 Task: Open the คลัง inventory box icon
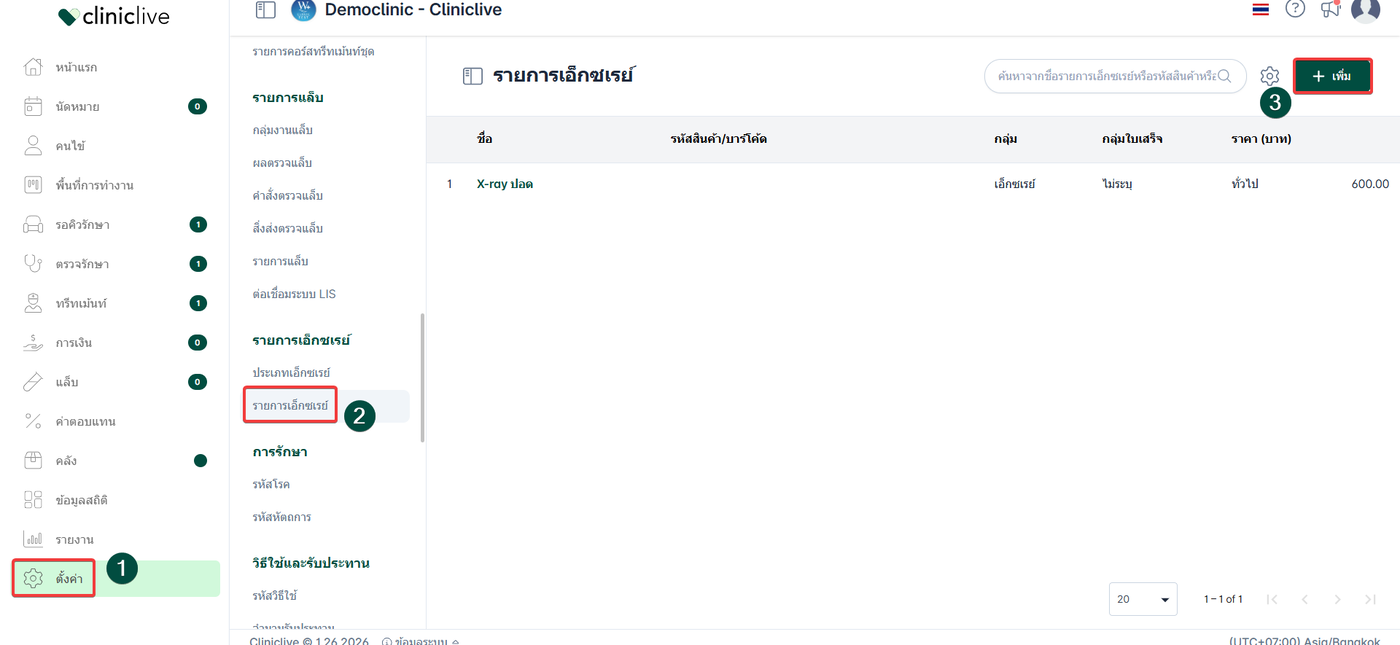(x=33, y=461)
